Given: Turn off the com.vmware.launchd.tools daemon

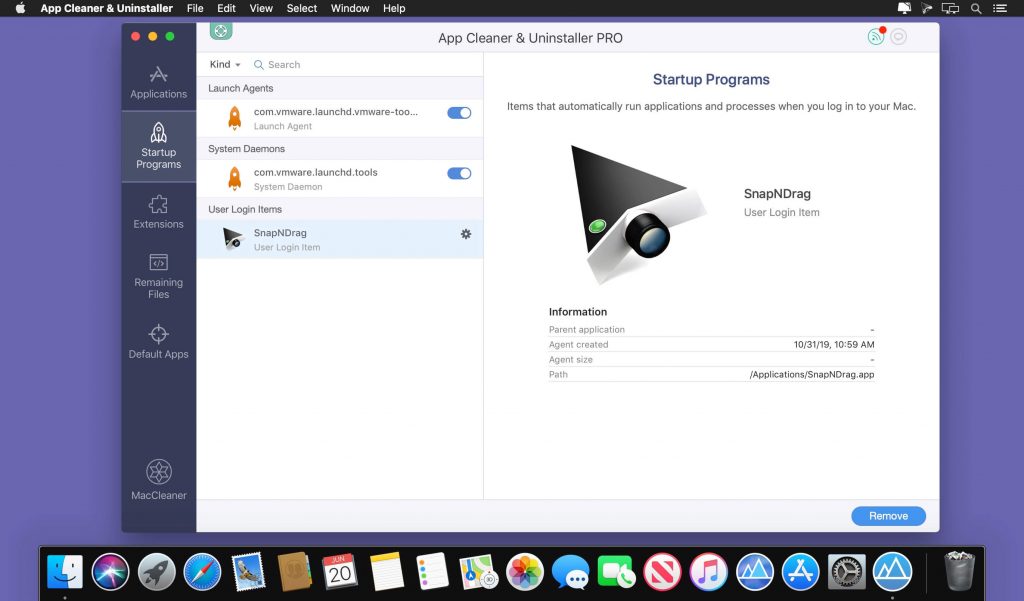Looking at the screenshot, I should (459, 170).
